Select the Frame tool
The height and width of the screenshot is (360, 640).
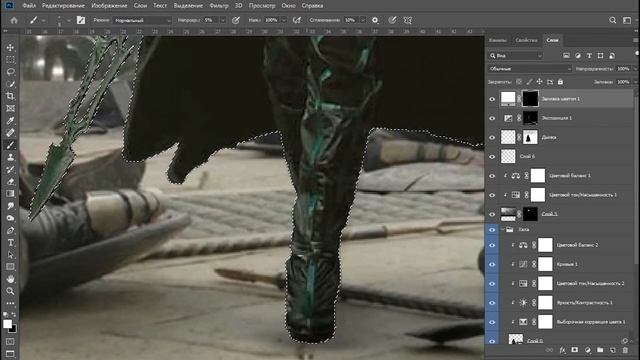[x=10, y=108]
